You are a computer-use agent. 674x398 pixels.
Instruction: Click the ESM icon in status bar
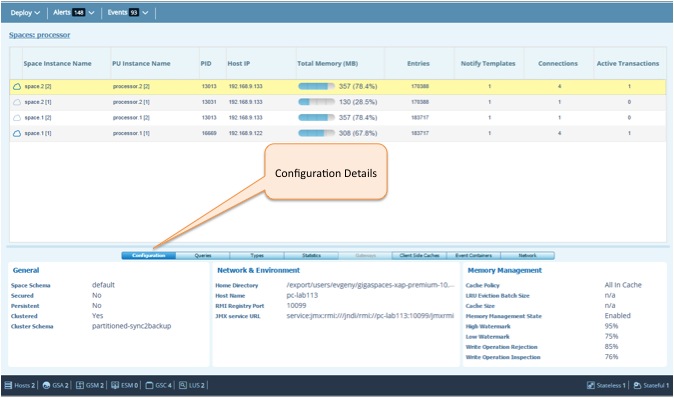[115, 385]
